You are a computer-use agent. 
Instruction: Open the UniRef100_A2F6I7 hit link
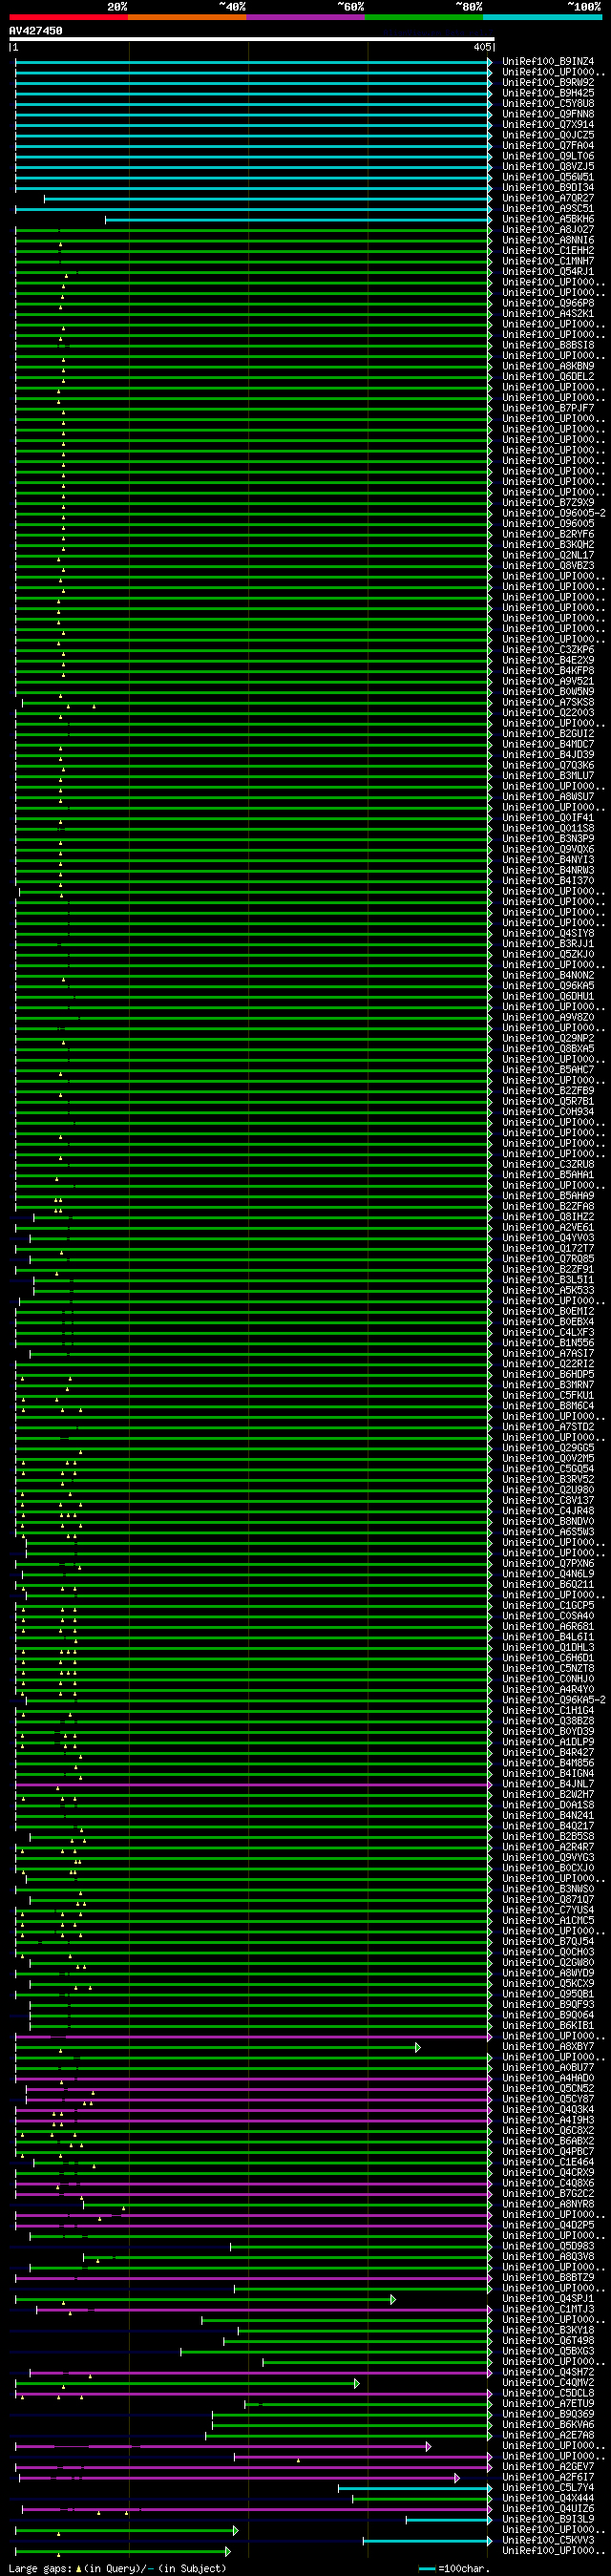click(x=548, y=2477)
